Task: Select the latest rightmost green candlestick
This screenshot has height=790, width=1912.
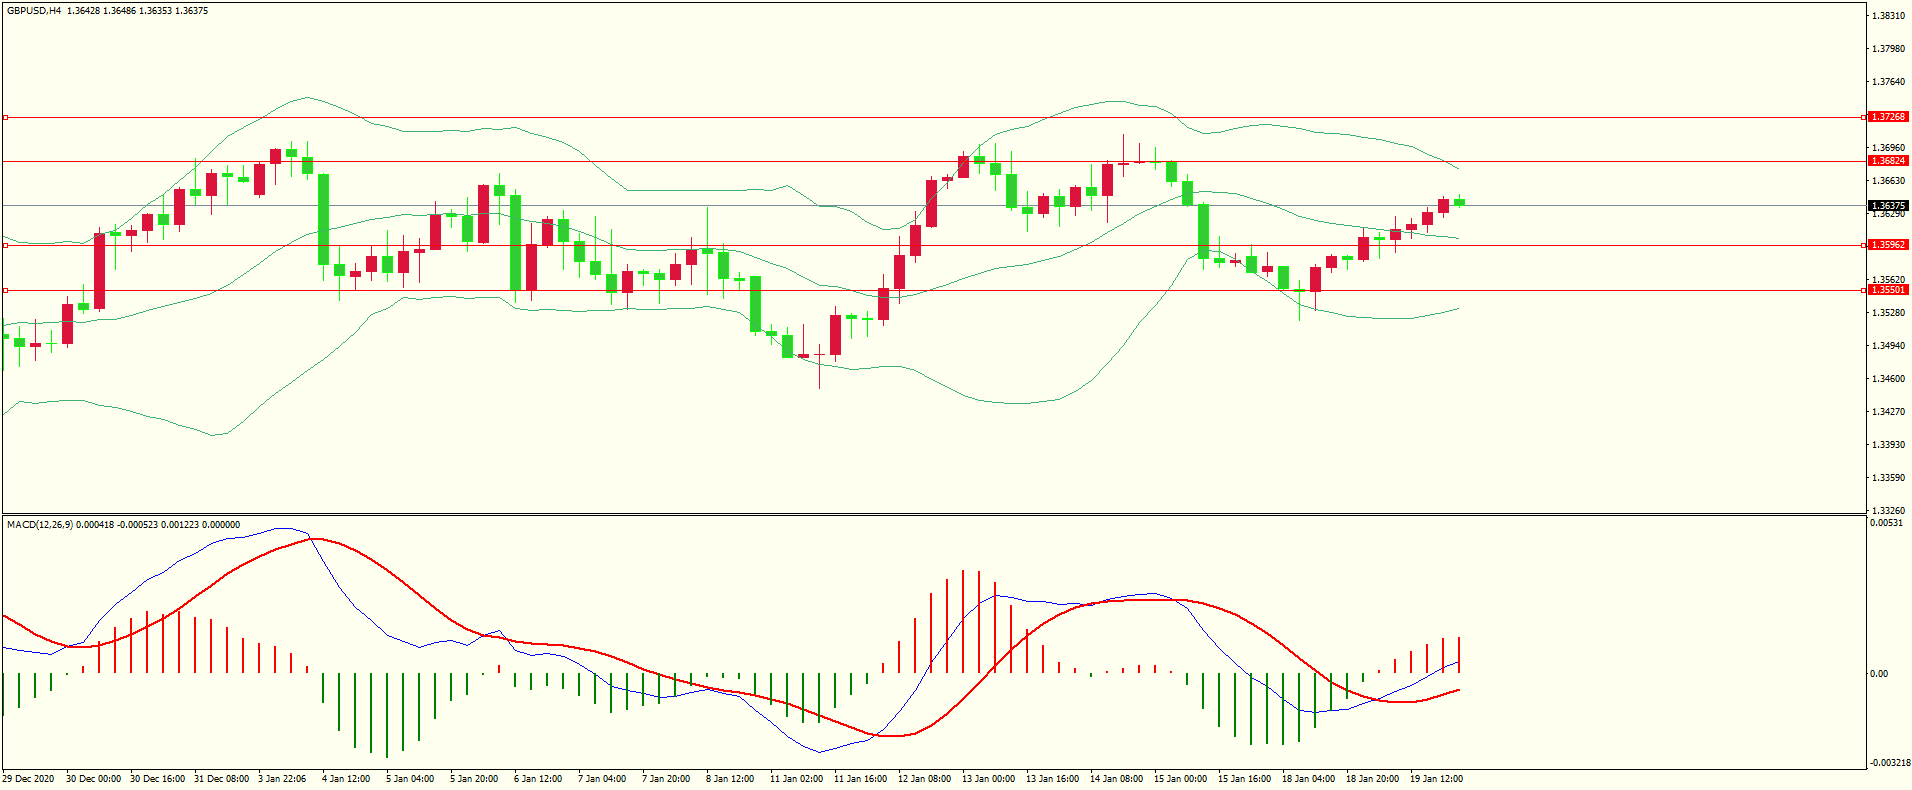Action: pyautogui.click(x=1460, y=202)
